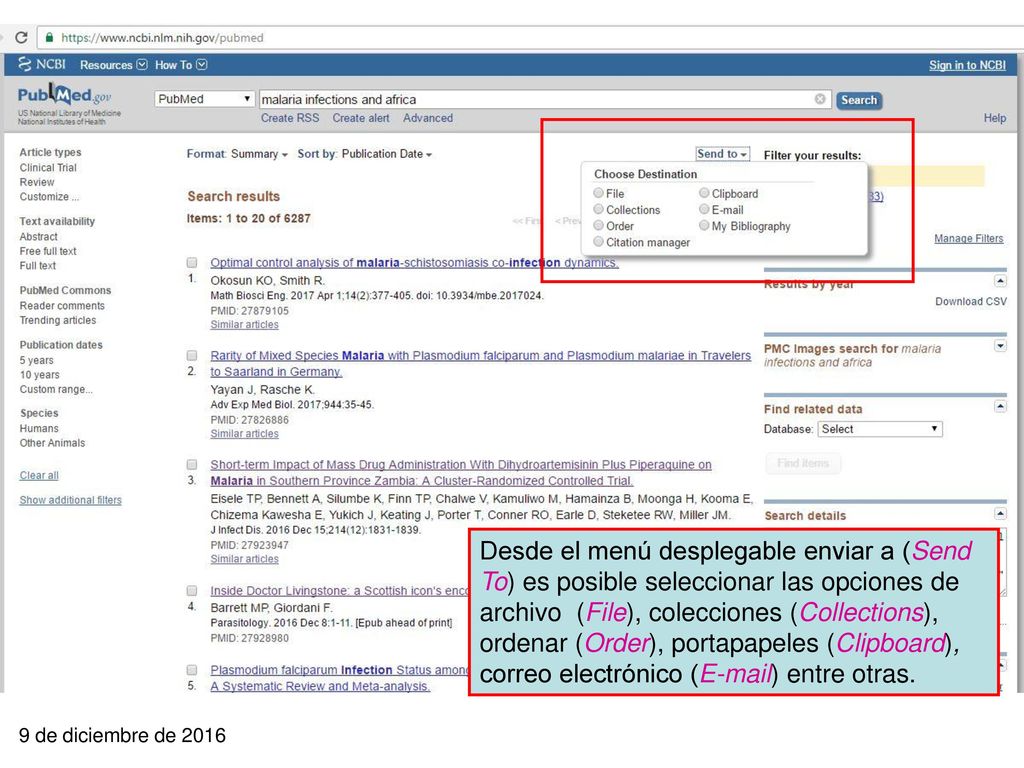Image resolution: width=1024 pixels, height=768 pixels.
Task: Open the Advanced search link
Action: pos(428,118)
